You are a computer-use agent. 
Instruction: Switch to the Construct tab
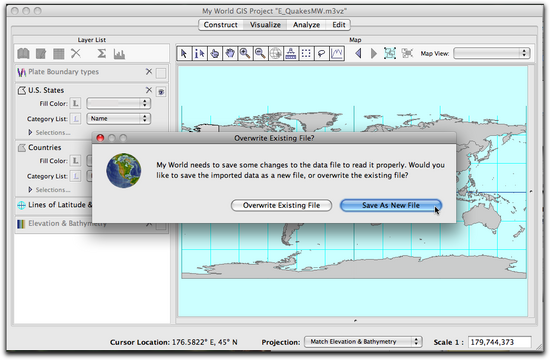coord(221,25)
